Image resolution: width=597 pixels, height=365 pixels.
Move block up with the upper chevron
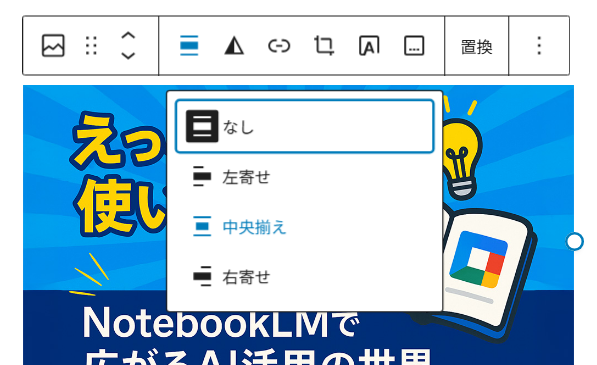128,36
